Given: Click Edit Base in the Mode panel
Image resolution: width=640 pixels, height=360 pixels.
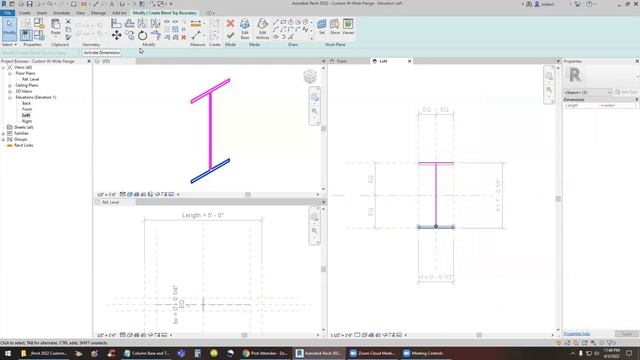Looking at the screenshot, I should pyautogui.click(x=245, y=29).
